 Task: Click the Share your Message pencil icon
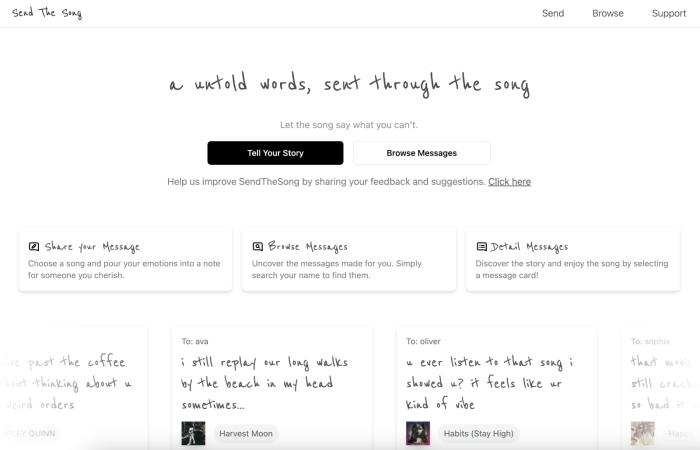pyautogui.click(x=34, y=246)
